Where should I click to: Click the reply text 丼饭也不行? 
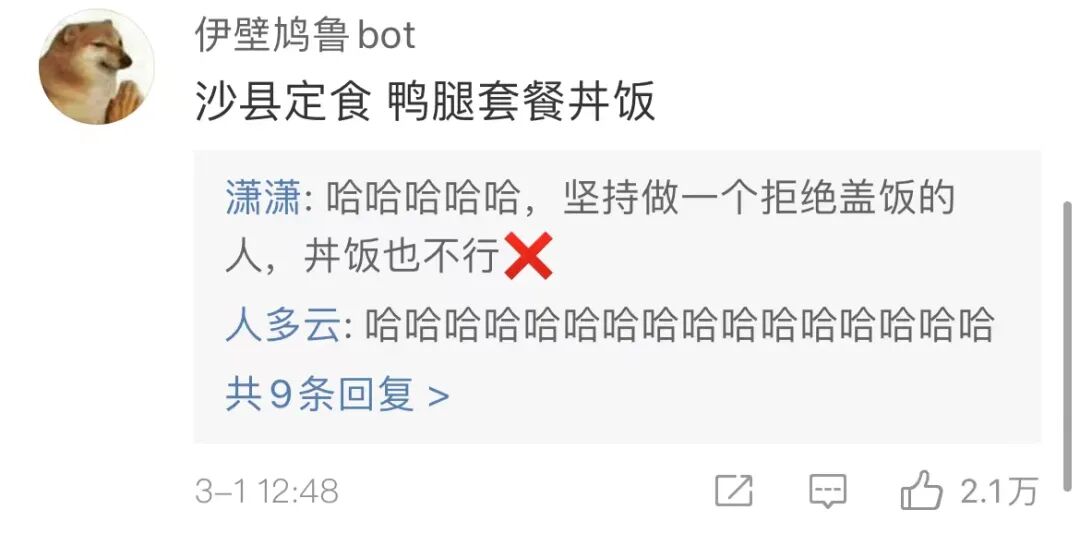point(402,258)
